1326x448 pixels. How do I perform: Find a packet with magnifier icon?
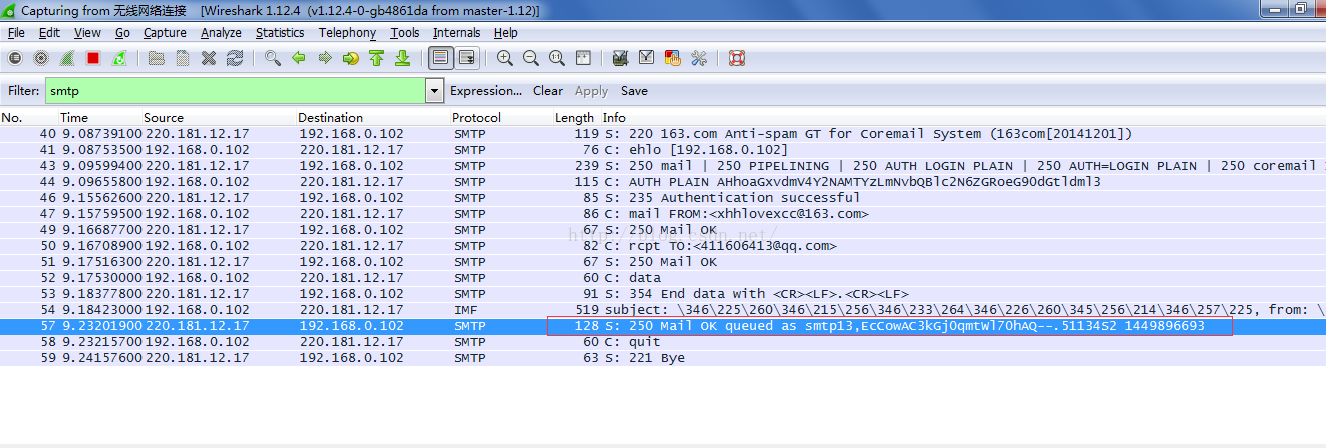273,58
